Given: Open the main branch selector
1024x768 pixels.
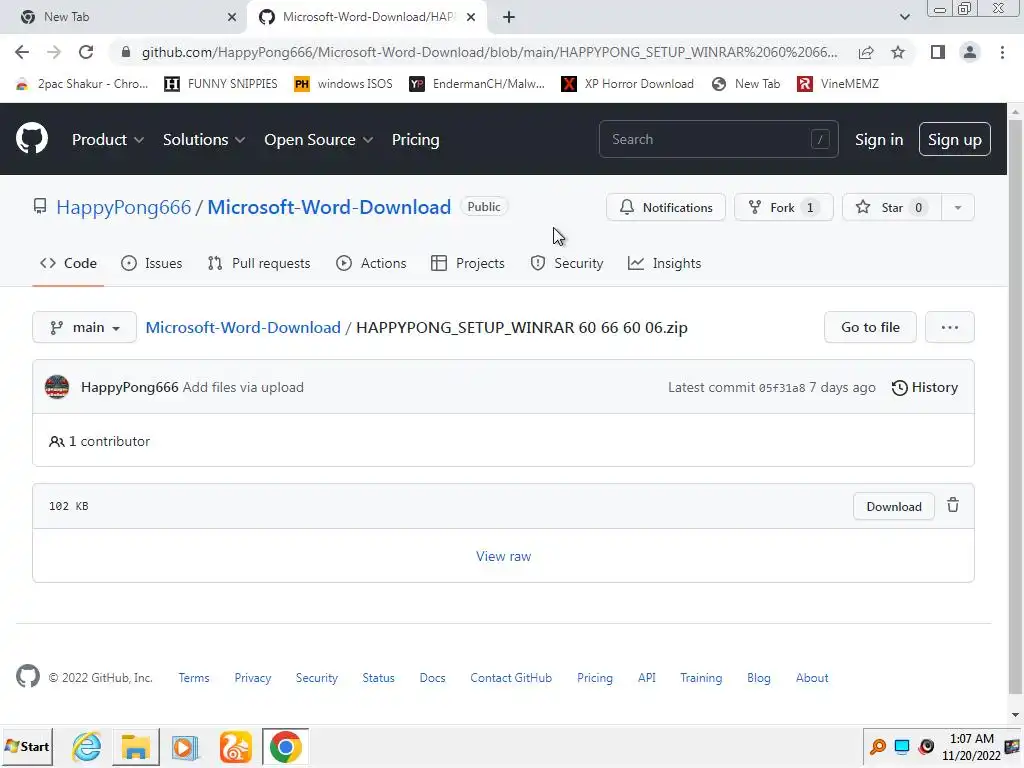Looking at the screenshot, I should click(x=84, y=327).
